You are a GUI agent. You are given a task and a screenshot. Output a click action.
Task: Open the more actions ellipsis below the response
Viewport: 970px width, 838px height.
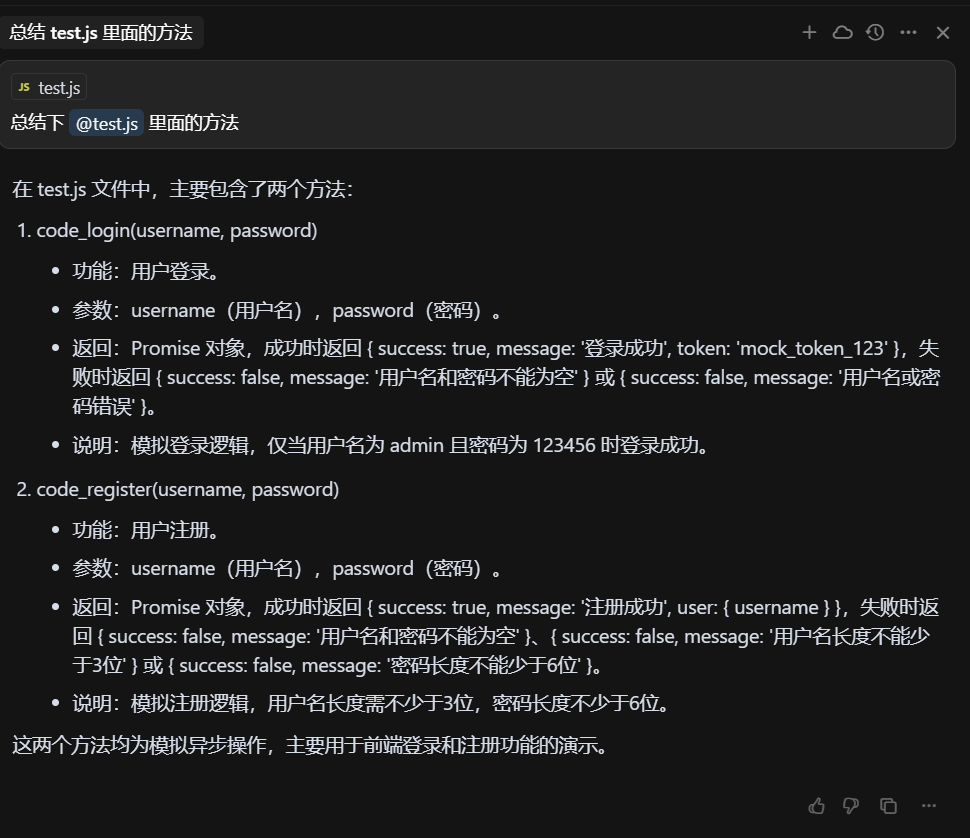[x=928, y=805]
